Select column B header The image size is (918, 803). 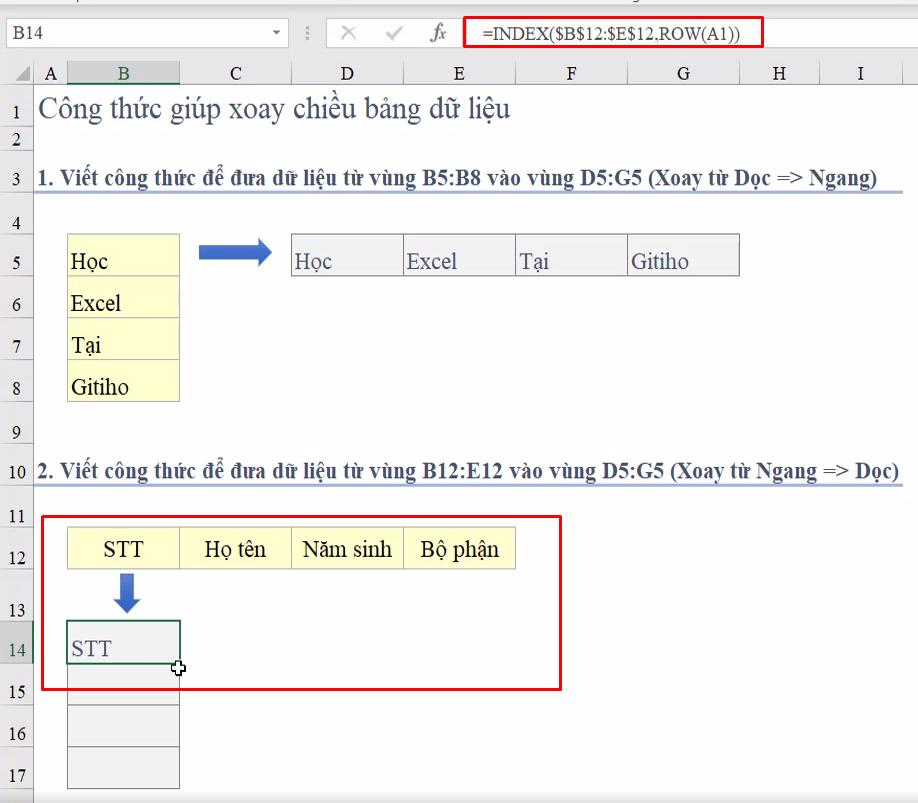[122, 72]
